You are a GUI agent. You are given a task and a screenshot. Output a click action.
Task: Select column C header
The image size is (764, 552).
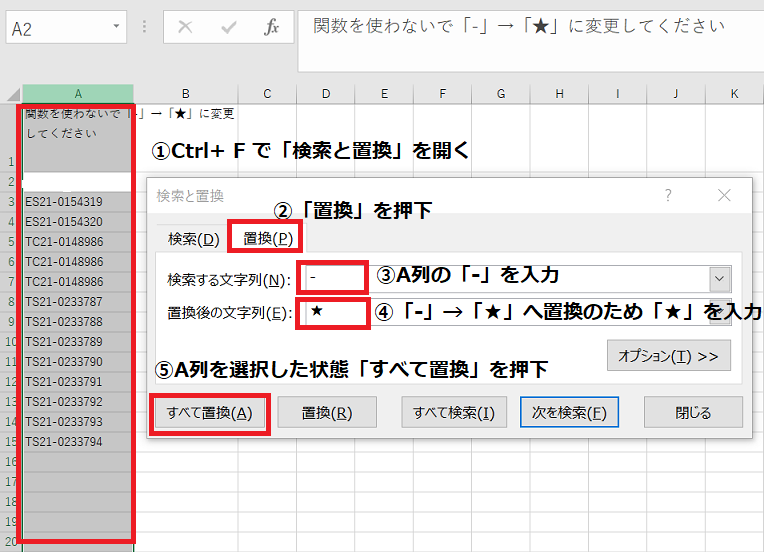click(267, 94)
